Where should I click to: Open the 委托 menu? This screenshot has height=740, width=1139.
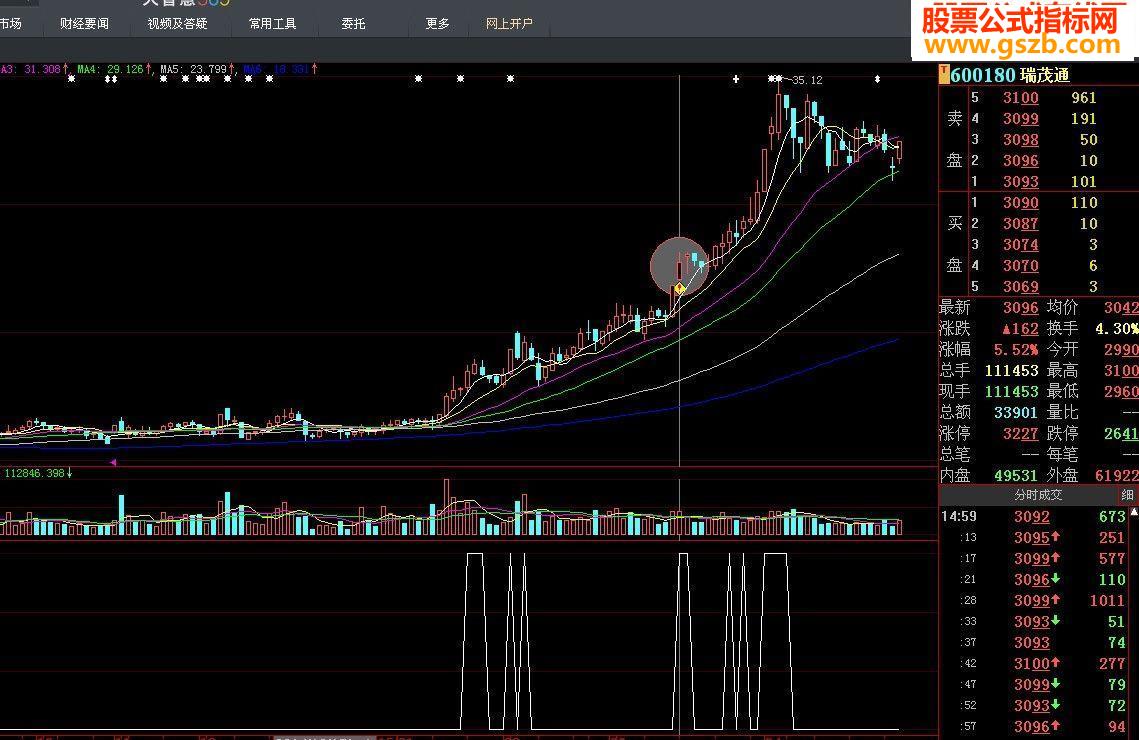point(353,24)
